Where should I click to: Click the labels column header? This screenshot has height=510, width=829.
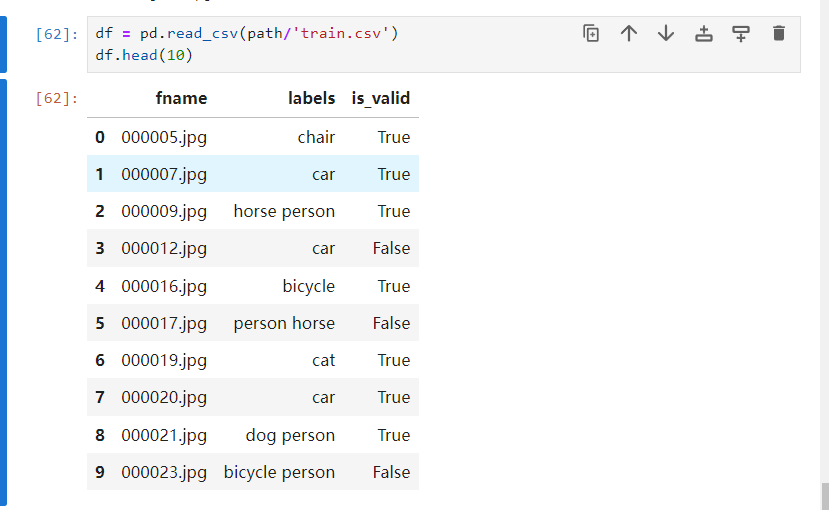(311, 98)
